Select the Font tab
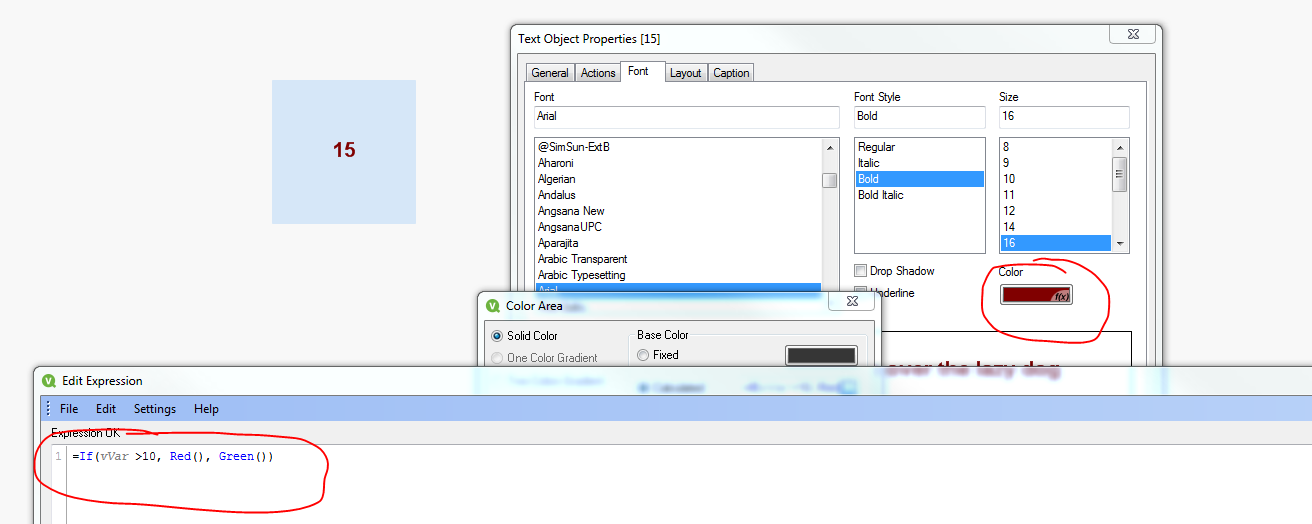This screenshot has width=1312, height=524. click(x=638, y=71)
